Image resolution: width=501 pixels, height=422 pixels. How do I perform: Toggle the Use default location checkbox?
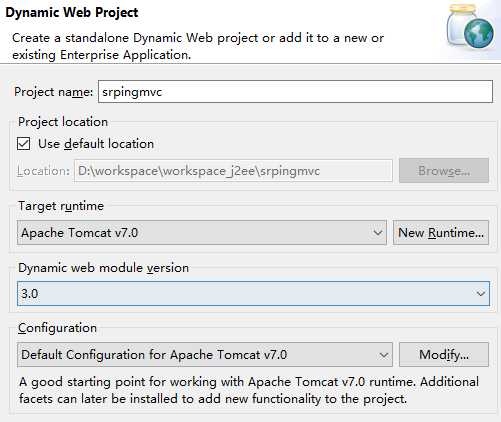24,144
